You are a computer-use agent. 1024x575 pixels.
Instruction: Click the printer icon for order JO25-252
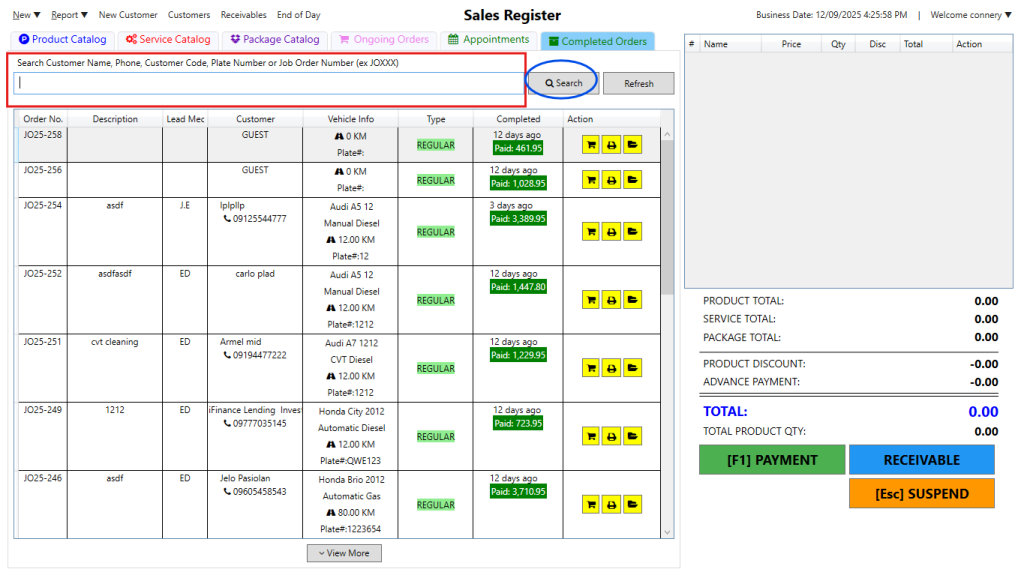(x=611, y=300)
